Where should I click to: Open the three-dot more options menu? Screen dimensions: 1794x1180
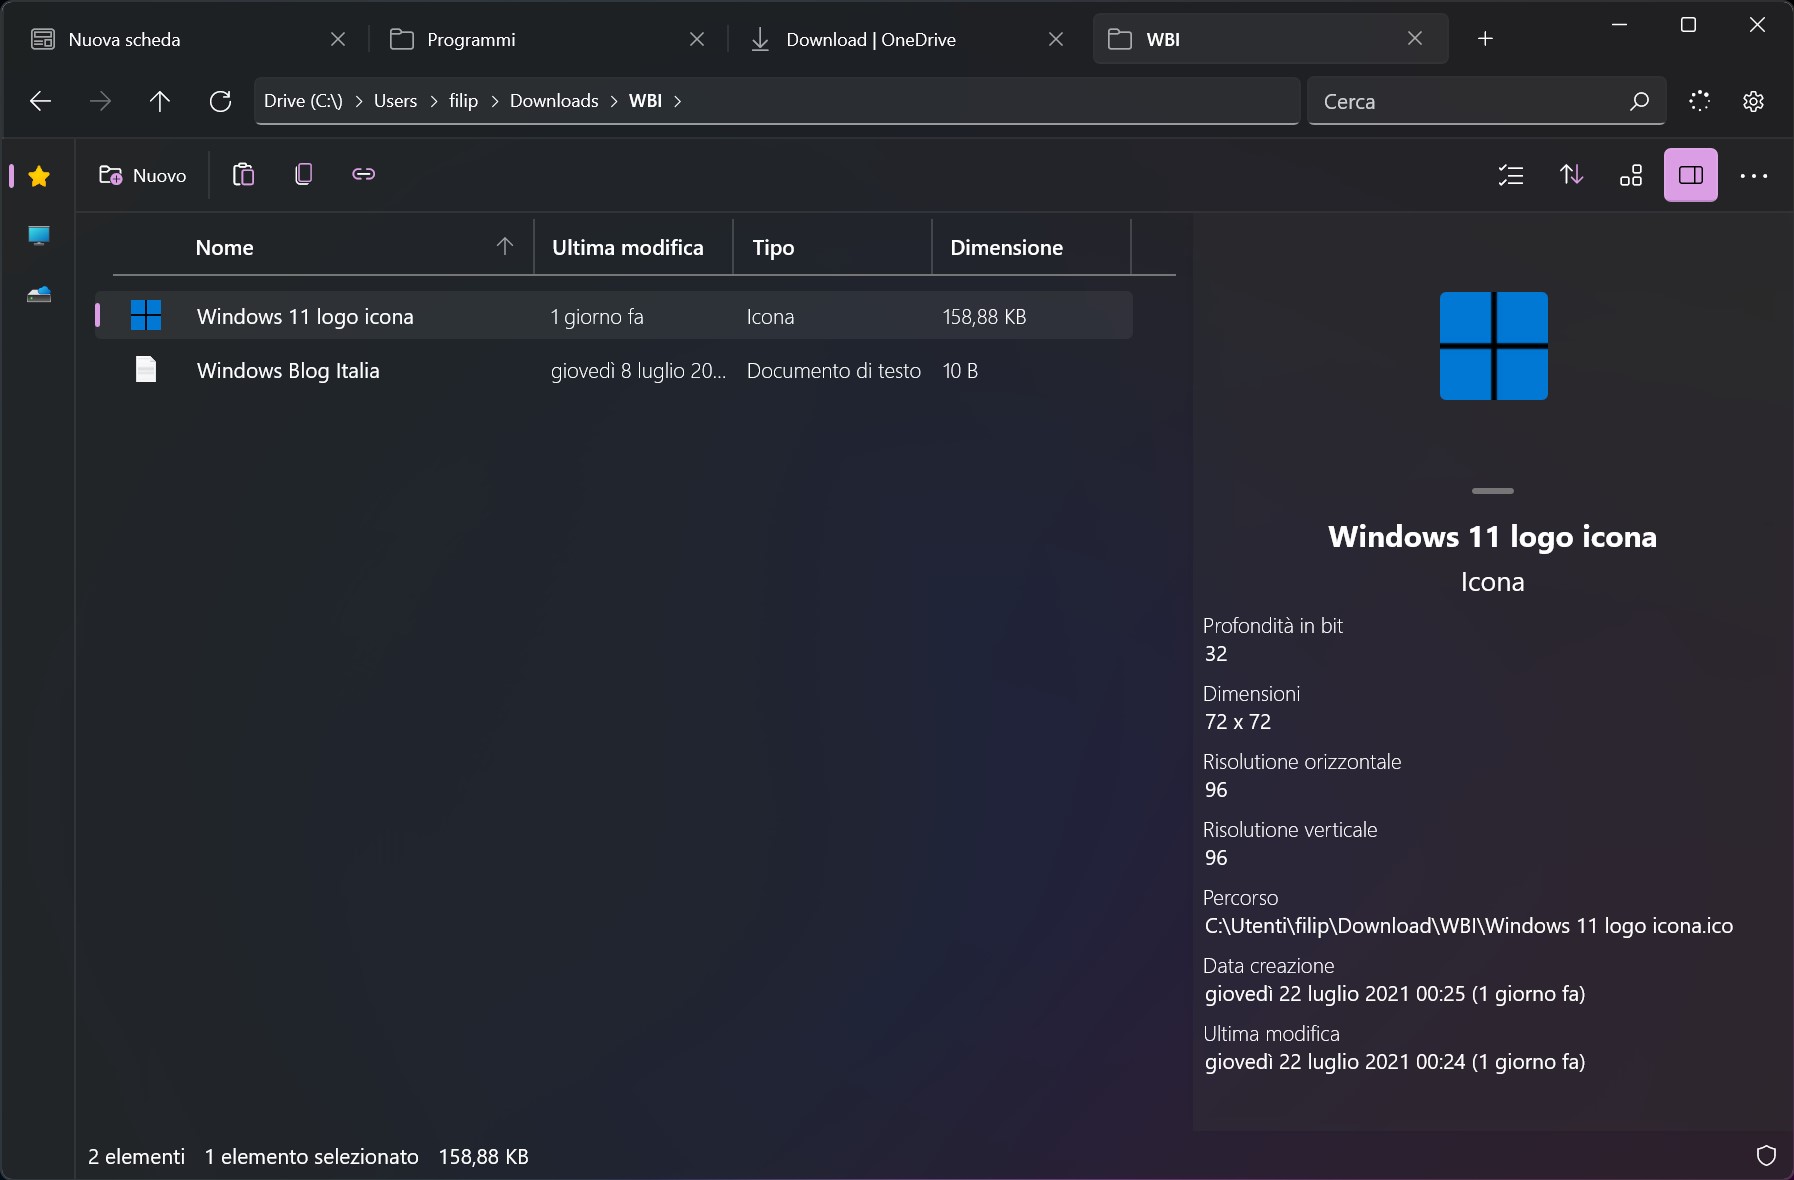tap(1754, 176)
